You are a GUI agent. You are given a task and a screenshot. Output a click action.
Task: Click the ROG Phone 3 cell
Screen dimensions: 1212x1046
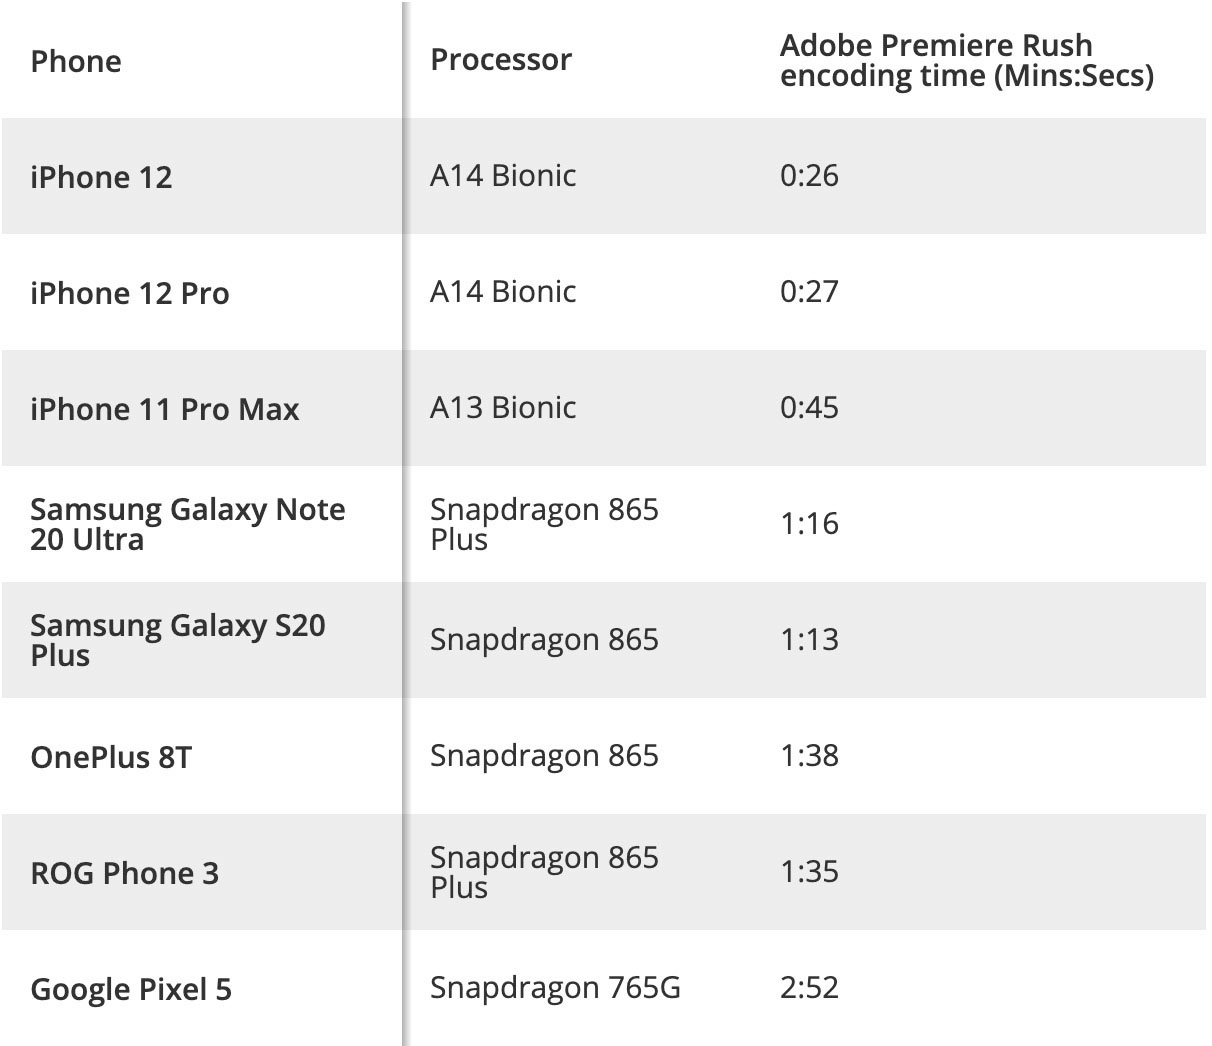(x=124, y=873)
